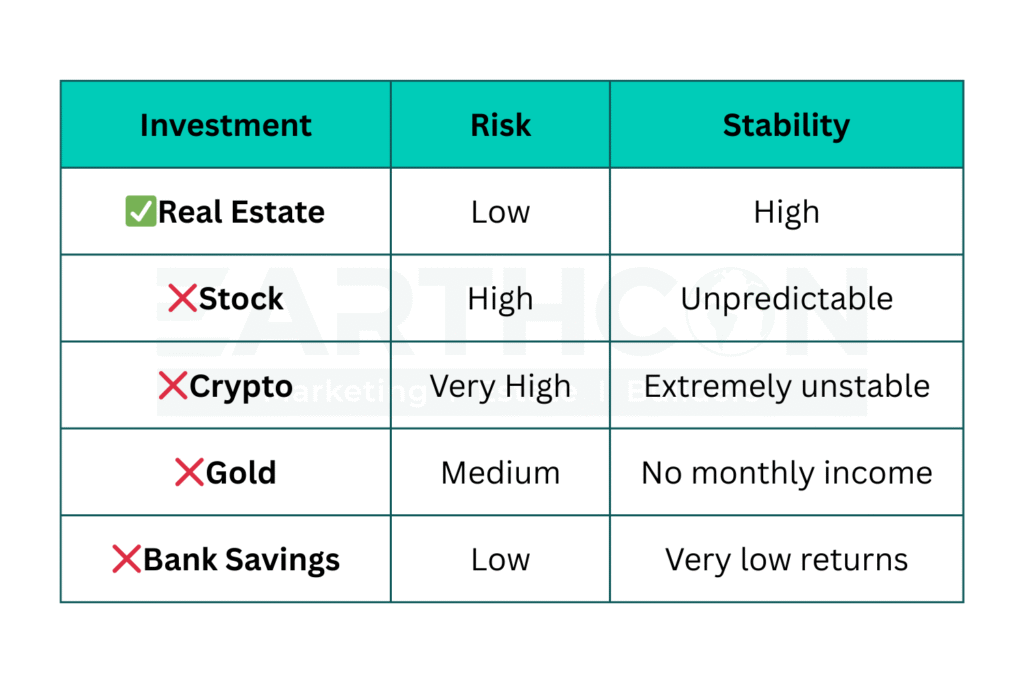
Task: Click the No monthly income cell
Action: [x=786, y=473]
